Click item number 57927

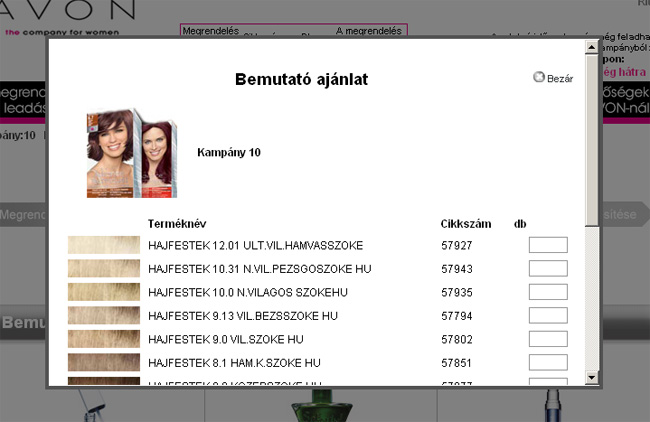coord(456,245)
